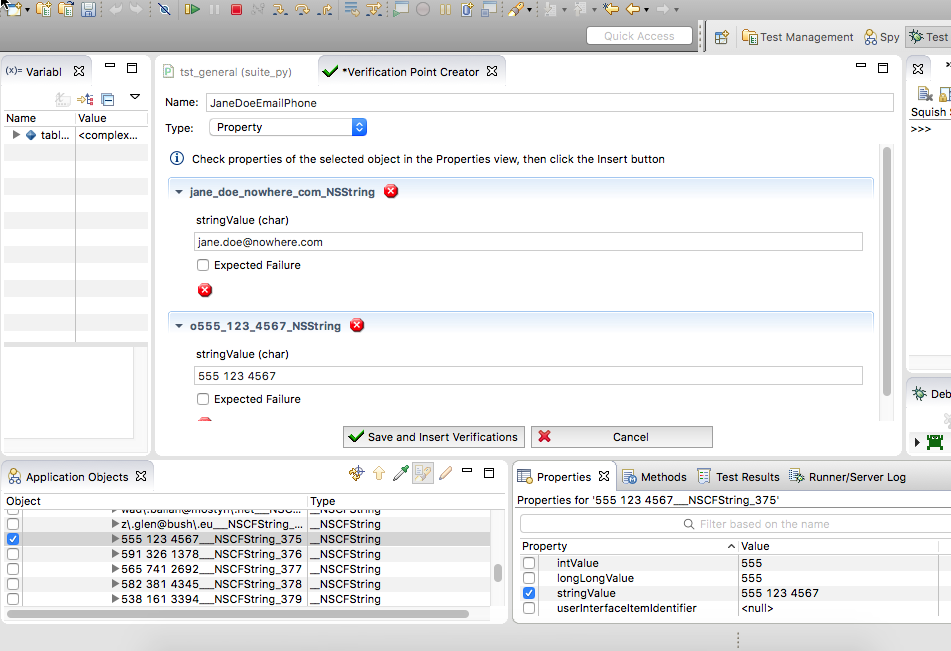Screen dimensions: 951x651
Task: Delete the o555_123_4567_NSString verification entry
Action: pos(357,325)
